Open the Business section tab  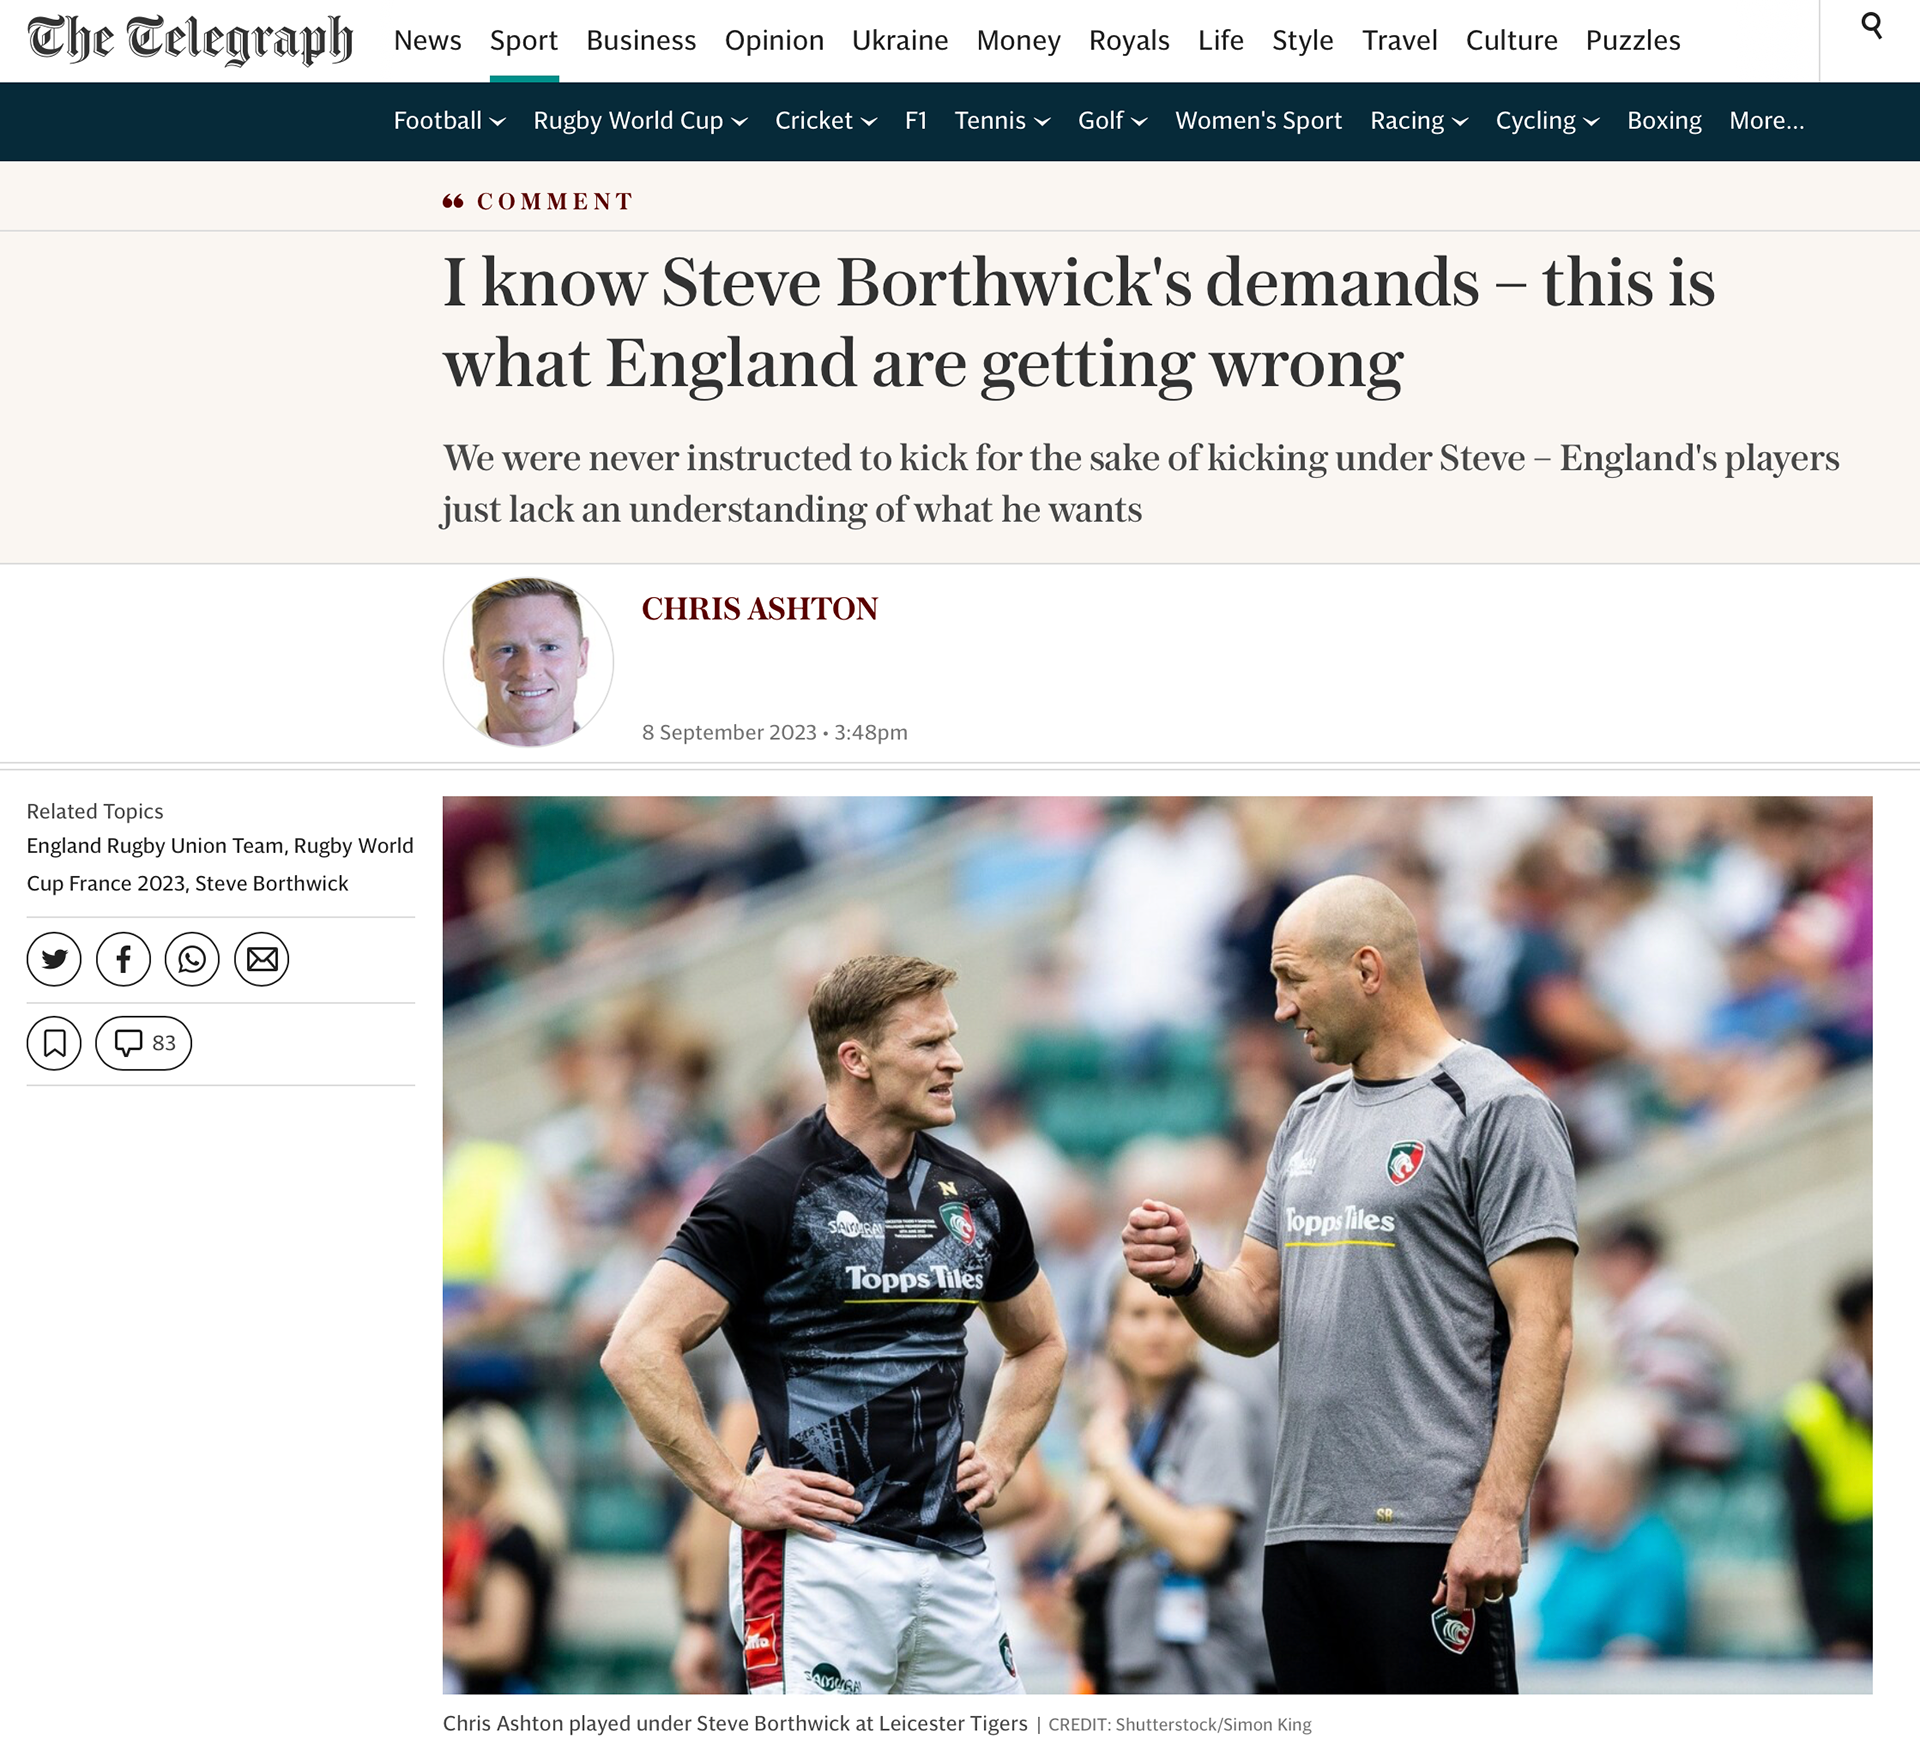point(641,41)
